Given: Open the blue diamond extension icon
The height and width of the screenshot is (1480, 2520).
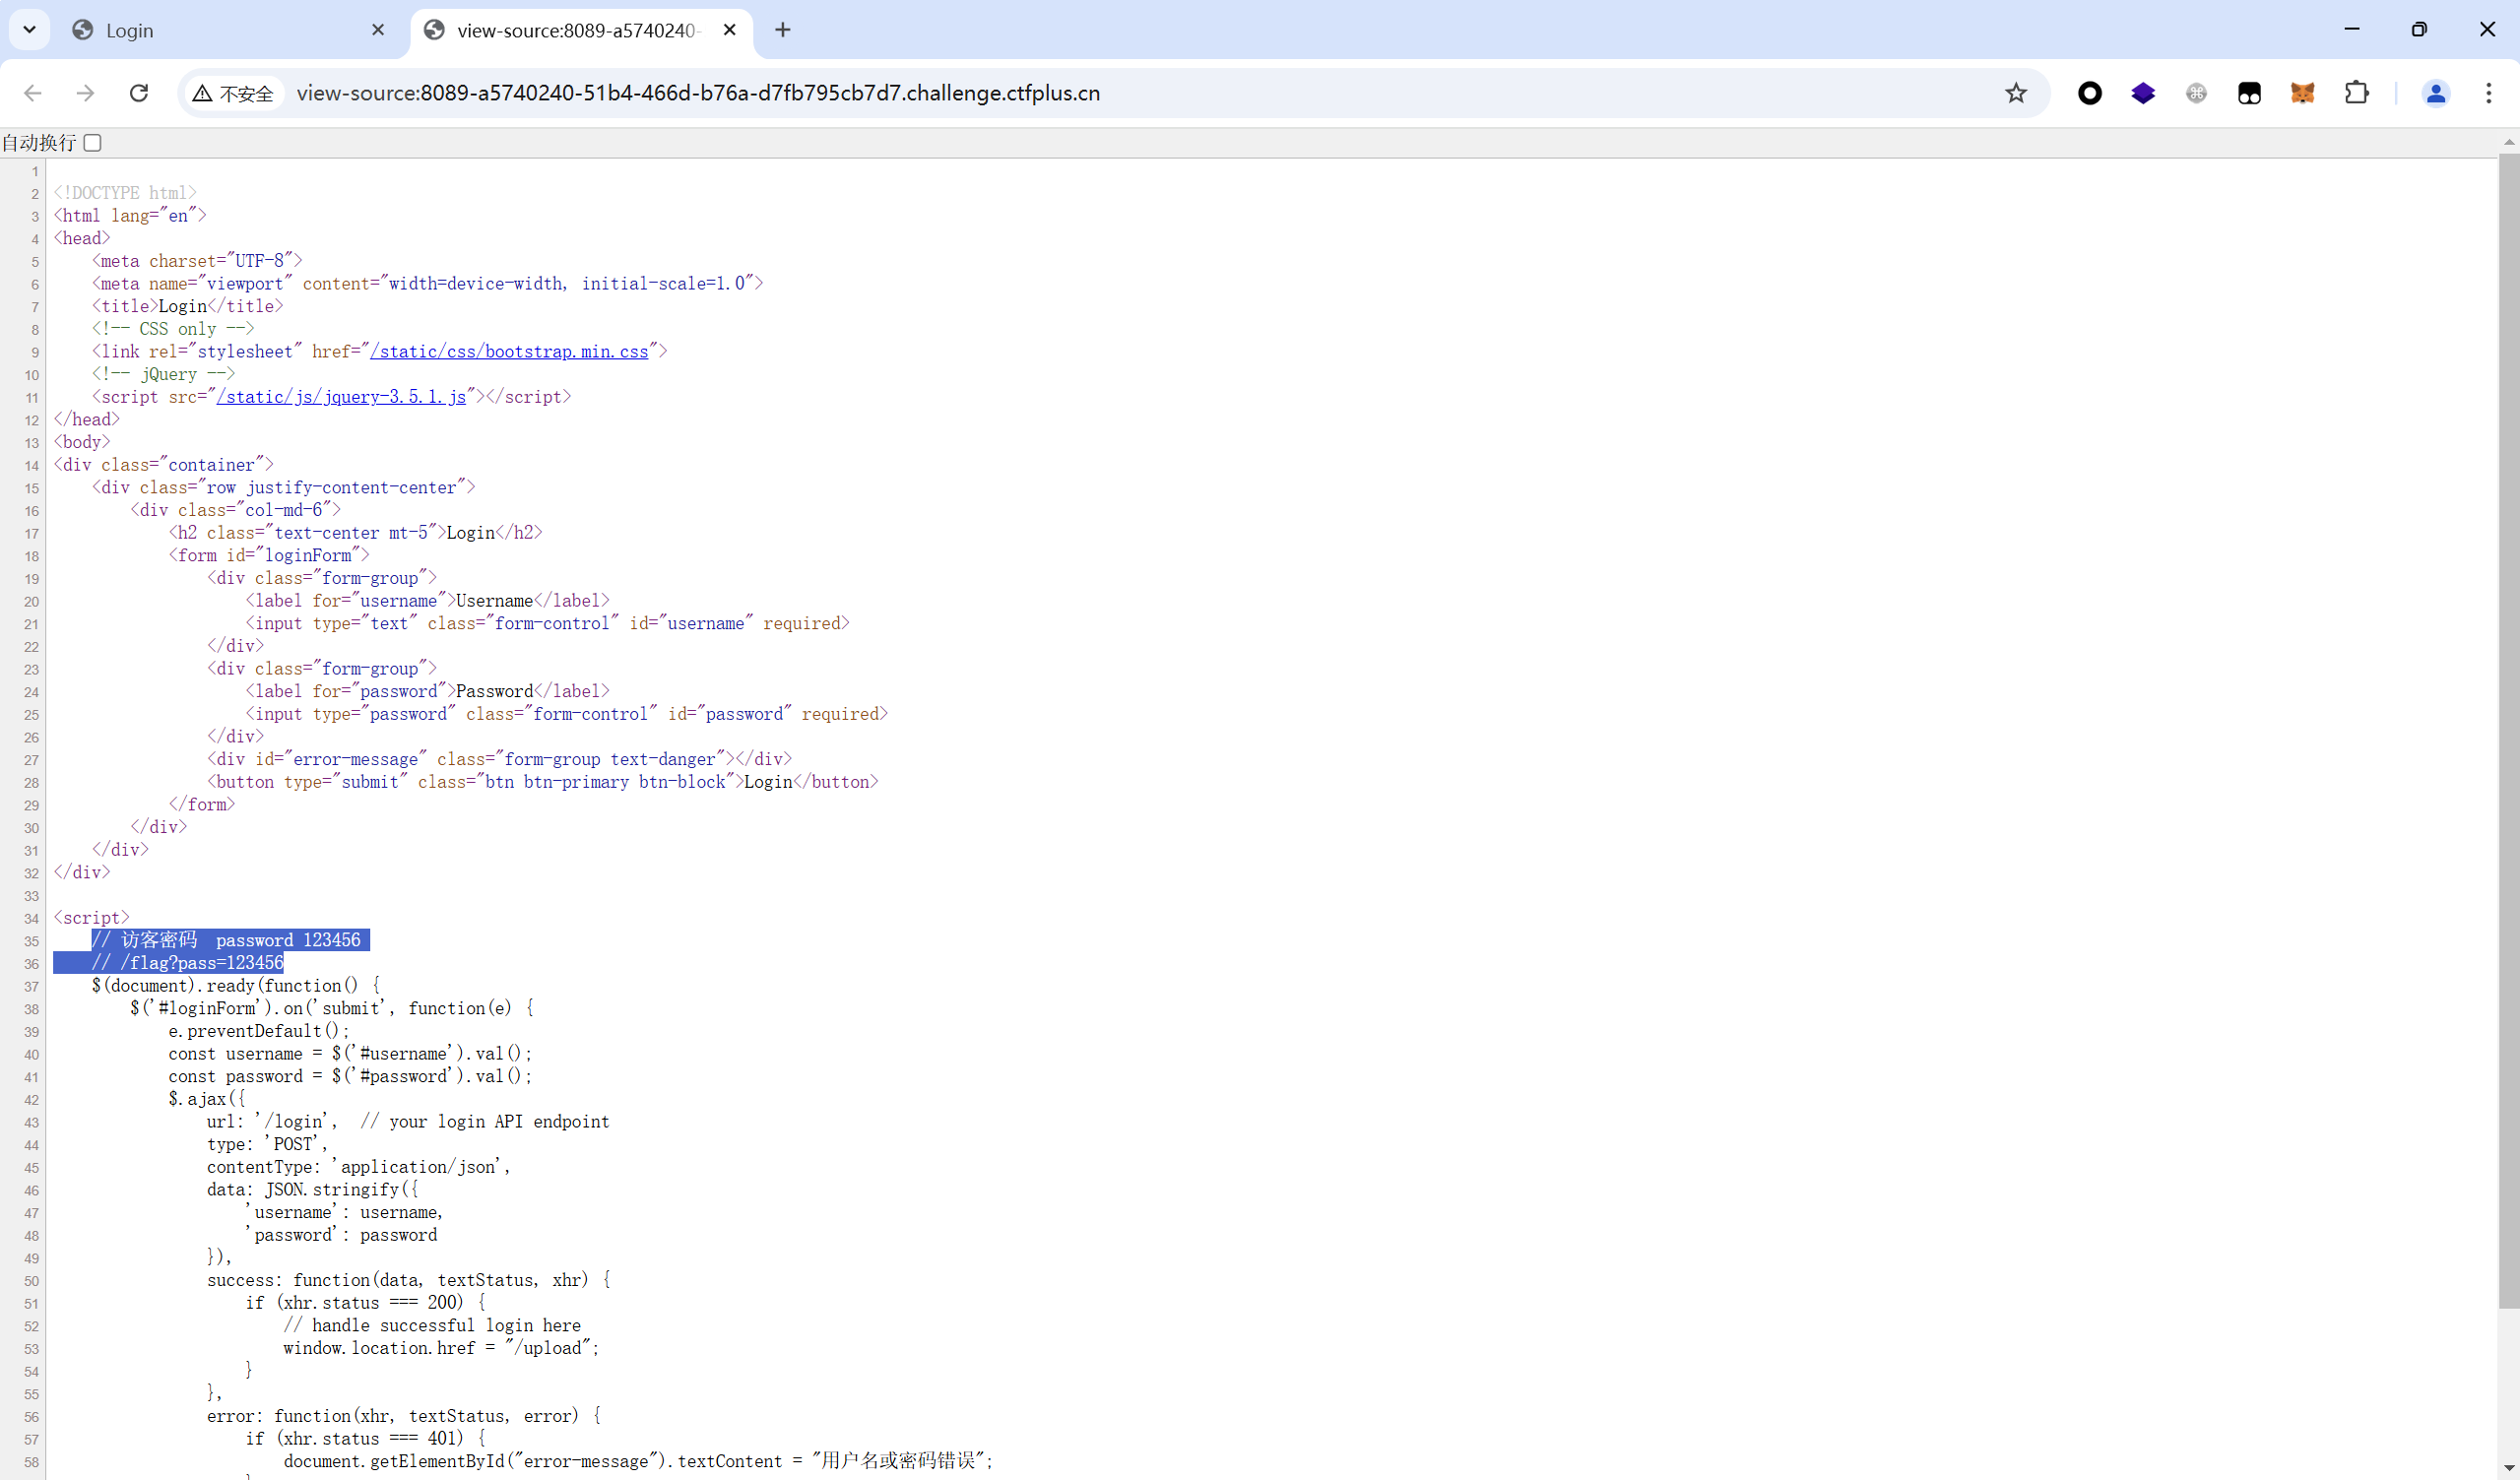Looking at the screenshot, I should click(x=2143, y=93).
